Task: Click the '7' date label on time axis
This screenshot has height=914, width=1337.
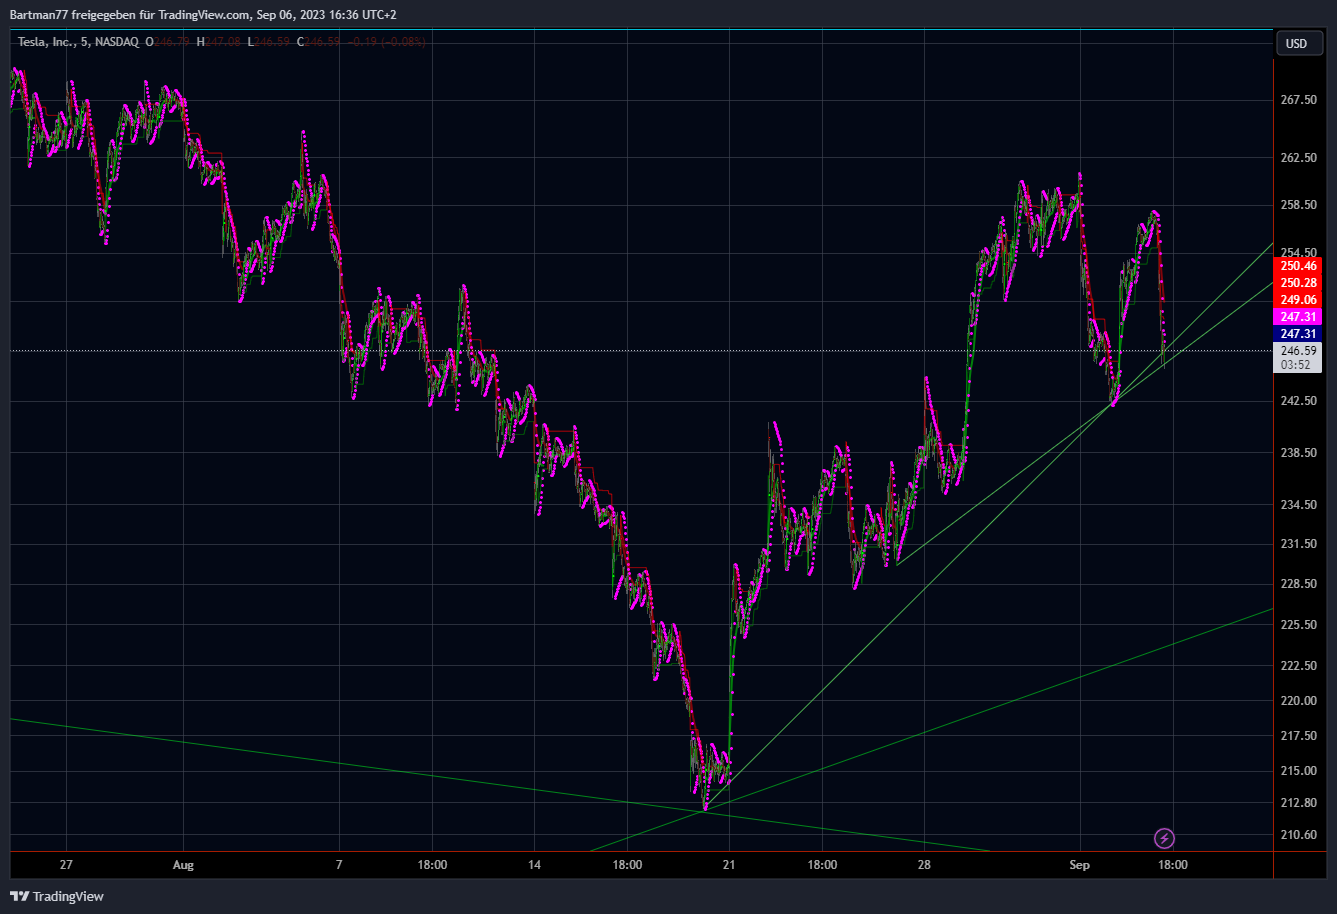Action: 338,864
